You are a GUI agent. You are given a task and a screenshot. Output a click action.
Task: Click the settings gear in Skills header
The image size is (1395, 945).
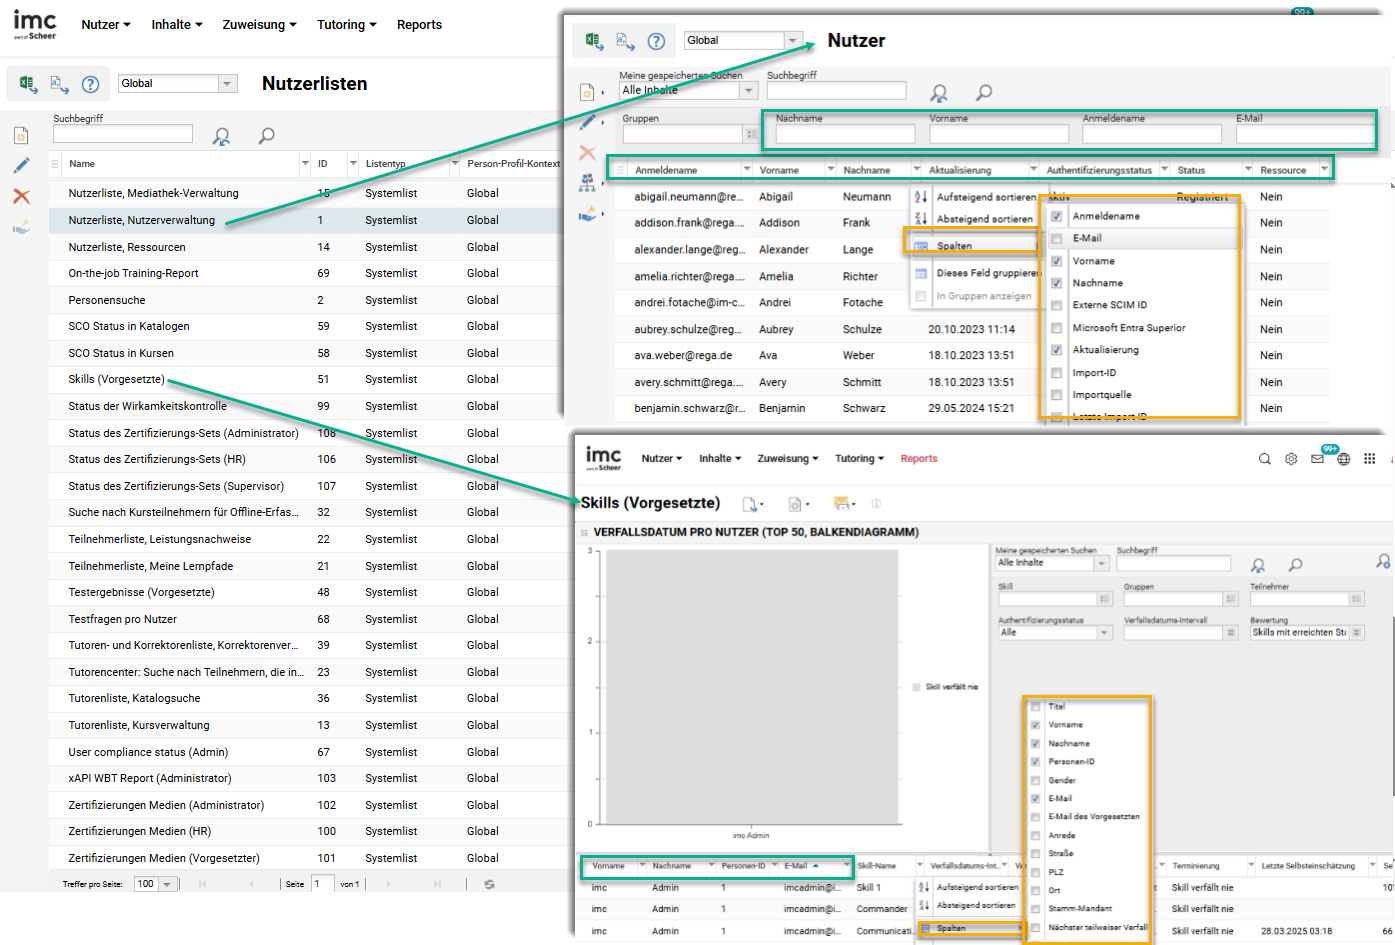[x=1291, y=459]
